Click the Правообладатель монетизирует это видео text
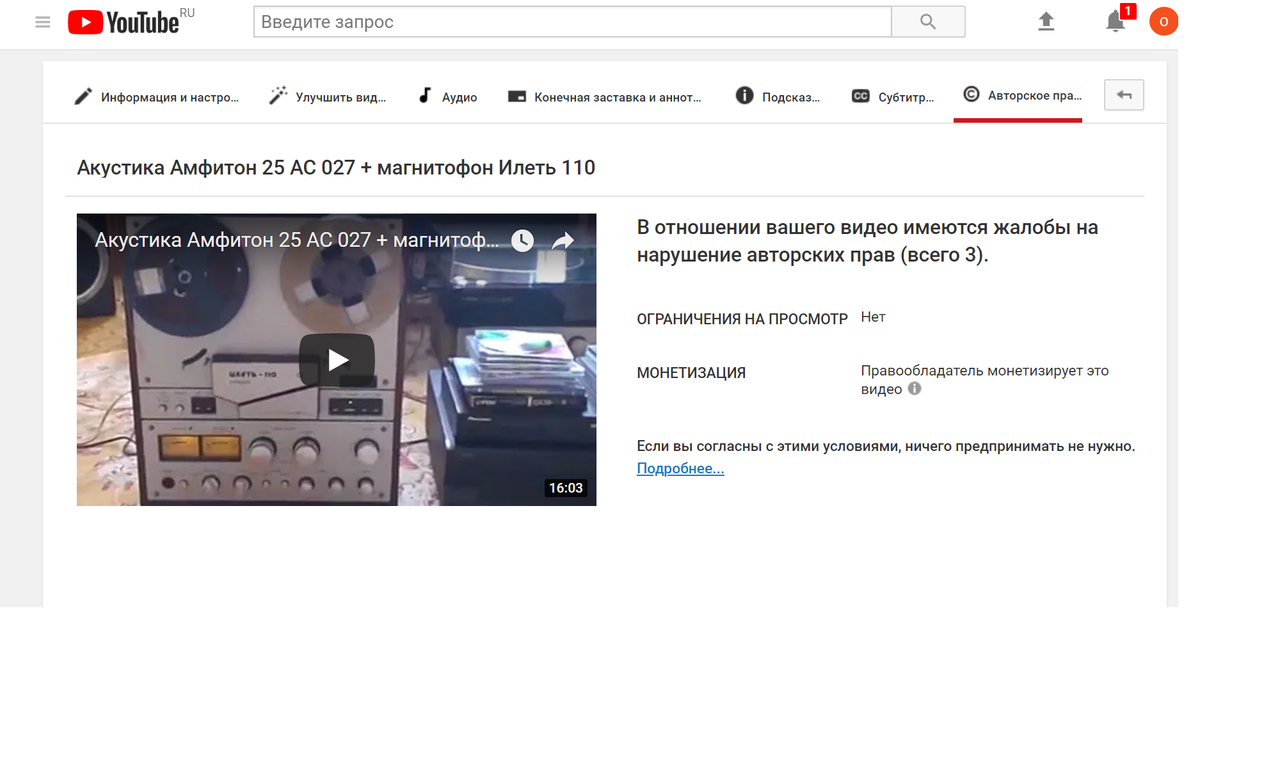This screenshot has width=1280, height=781. click(984, 380)
